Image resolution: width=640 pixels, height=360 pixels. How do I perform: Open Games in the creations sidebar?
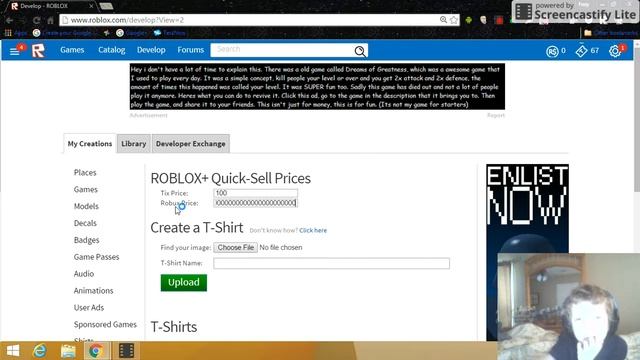[x=86, y=189]
